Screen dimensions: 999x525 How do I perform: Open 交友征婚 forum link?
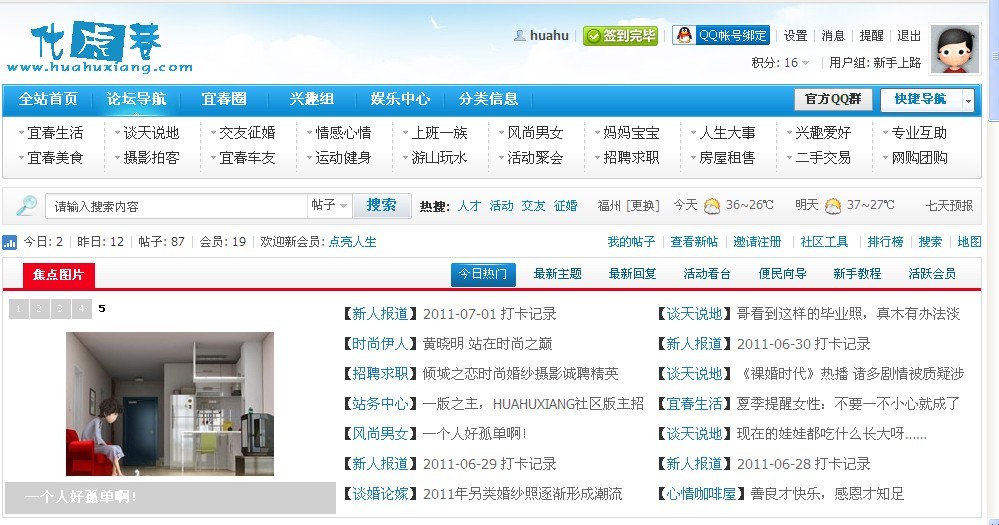[x=247, y=133]
